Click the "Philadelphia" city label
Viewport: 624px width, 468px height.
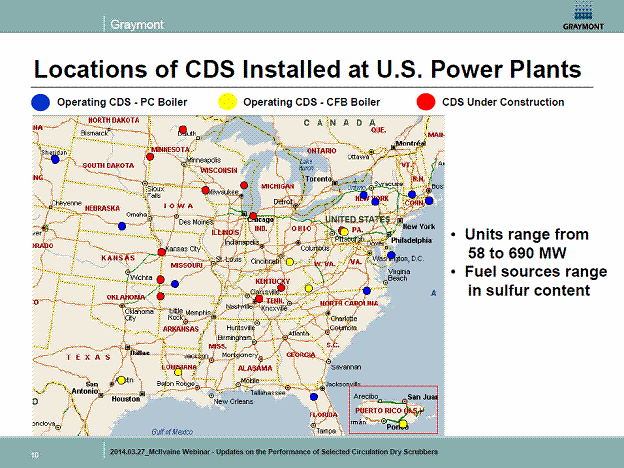411,240
